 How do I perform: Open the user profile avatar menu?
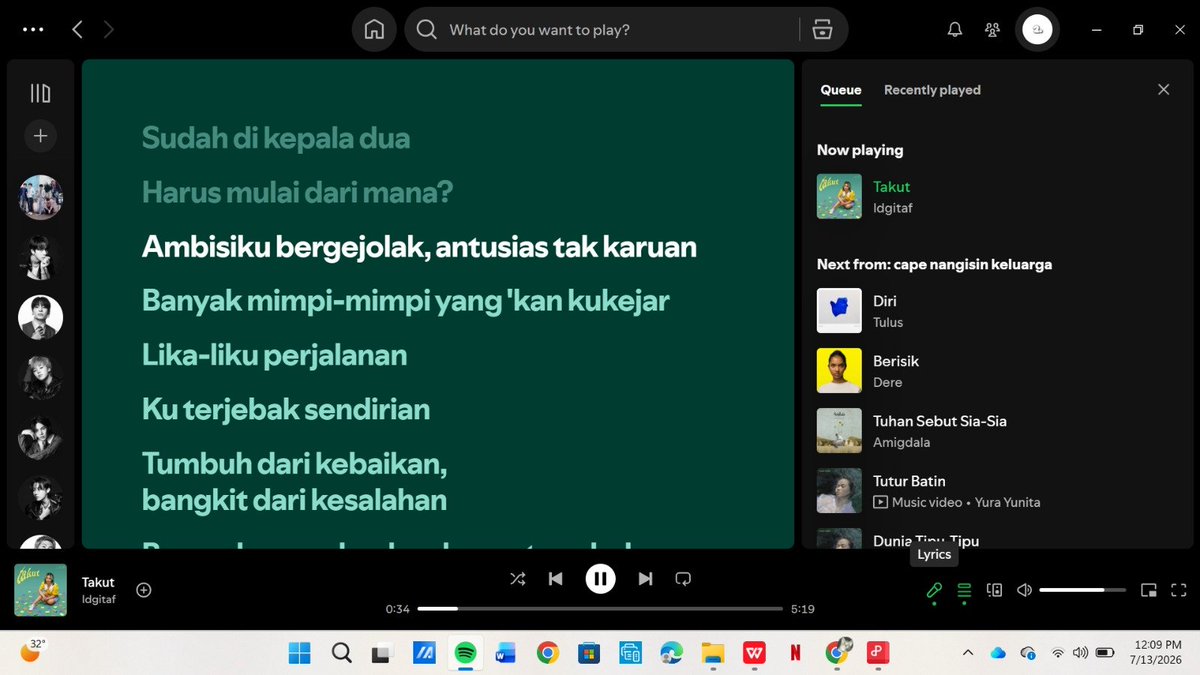point(1037,30)
